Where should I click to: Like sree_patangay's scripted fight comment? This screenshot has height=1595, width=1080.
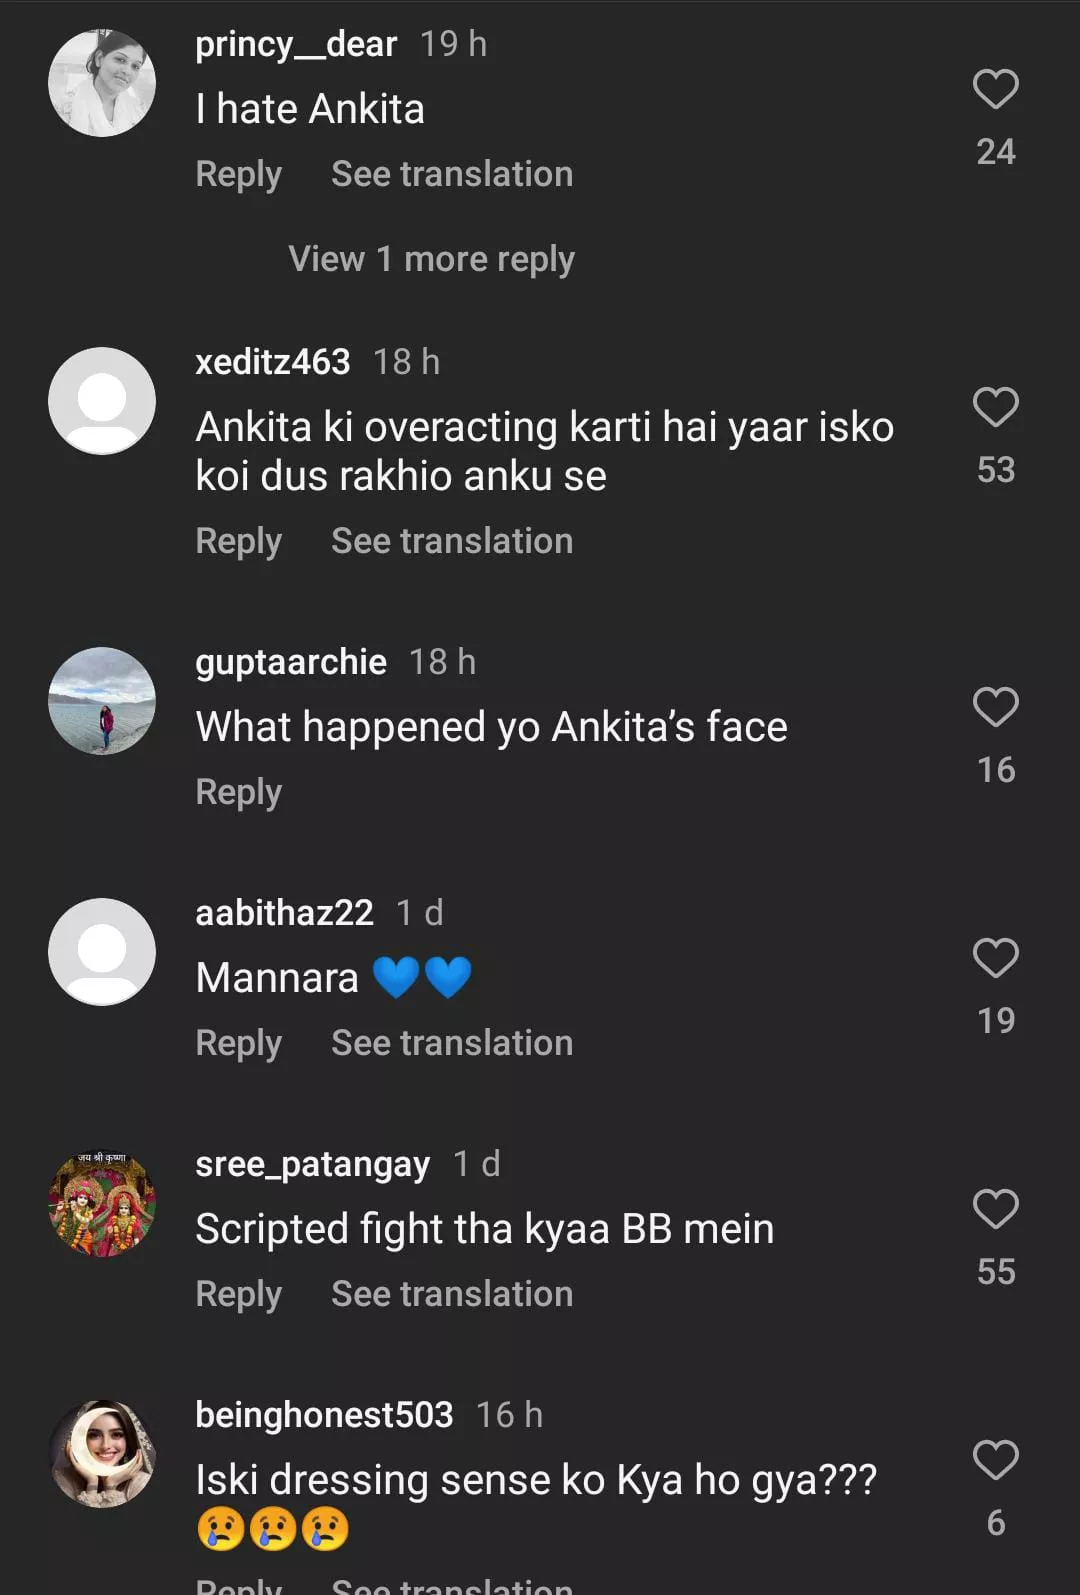pos(995,1210)
